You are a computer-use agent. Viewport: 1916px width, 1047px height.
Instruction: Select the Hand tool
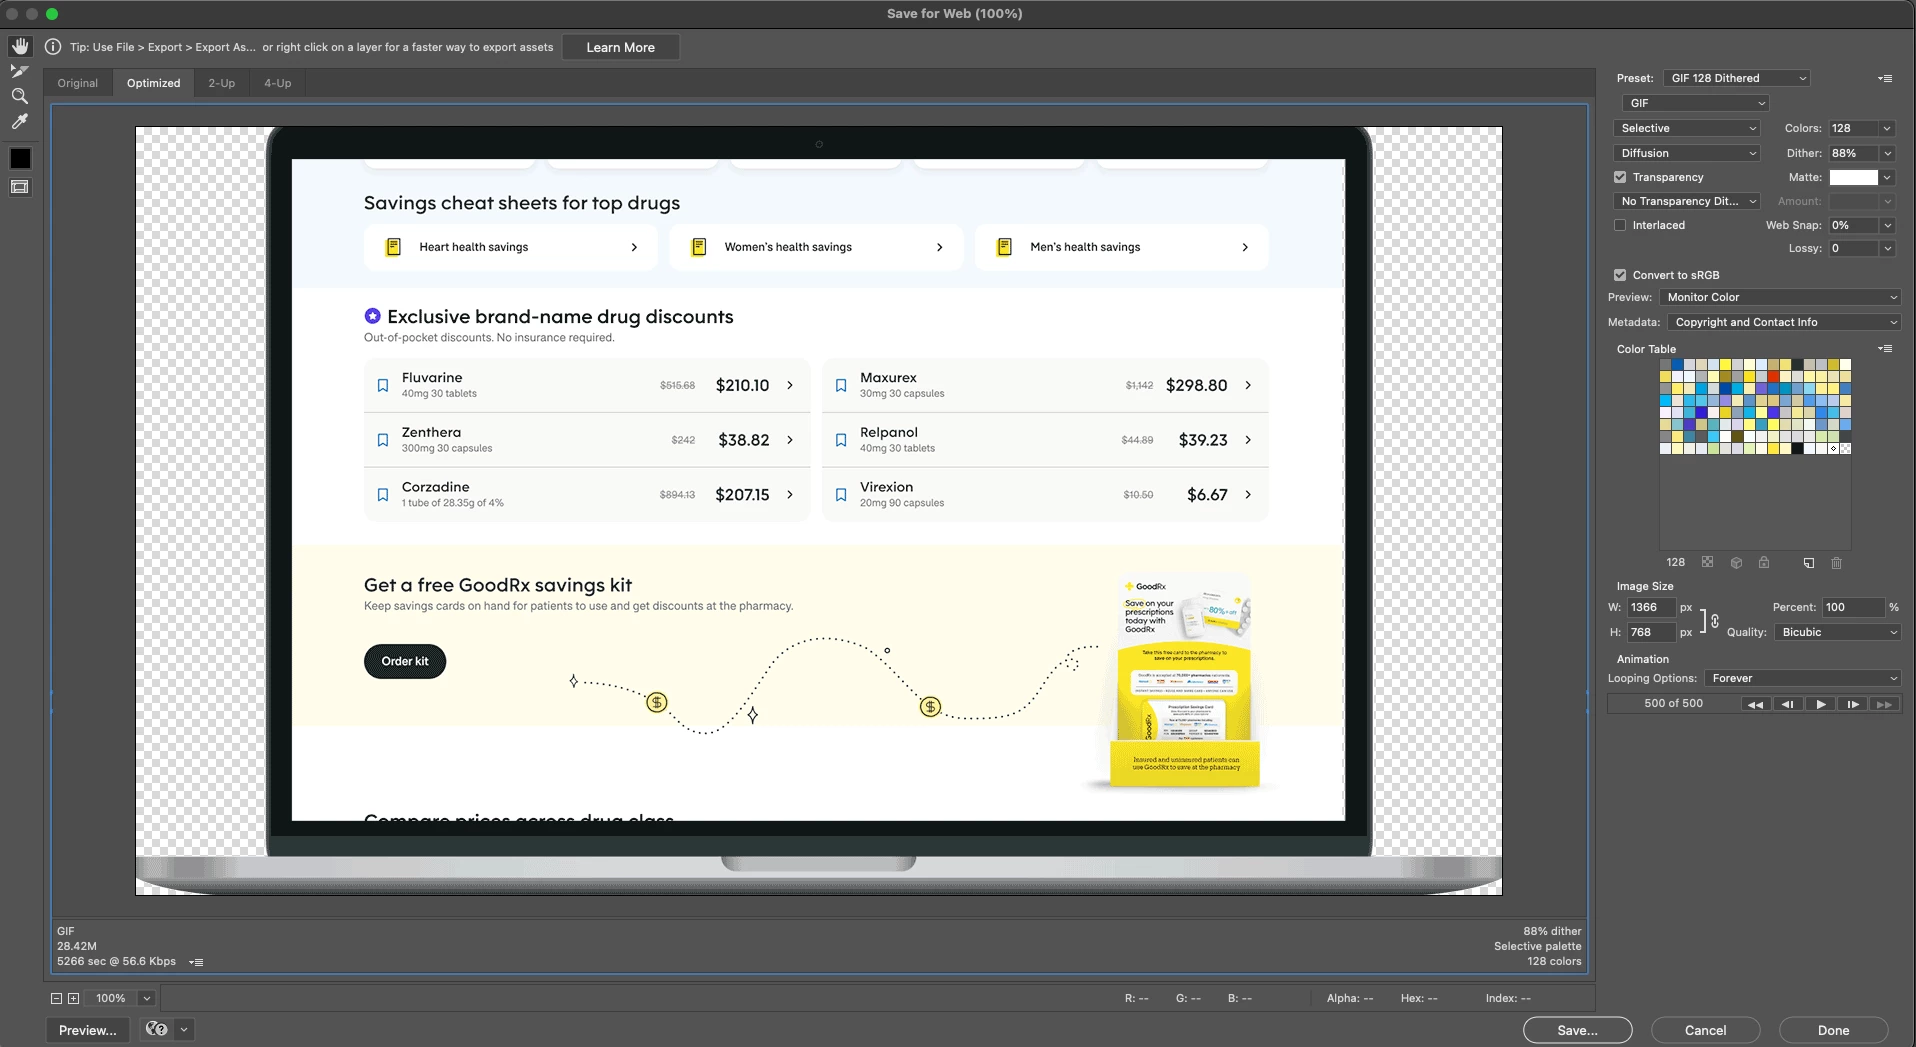(x=20, y=46)
